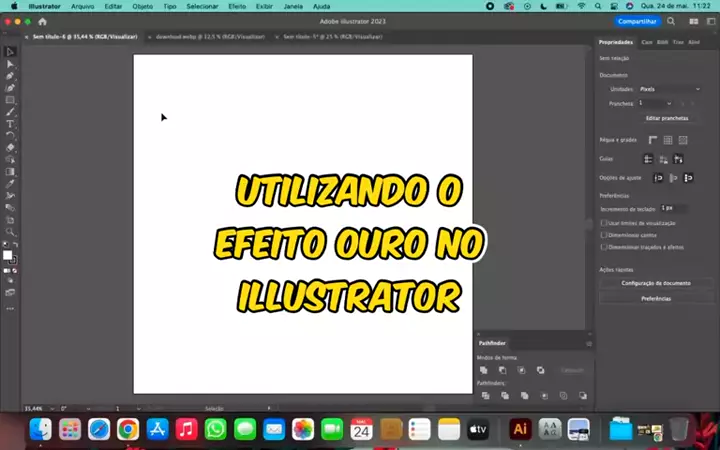Viewport: 720px width, 450px height.
Task: Click the Unite shape mode in Pathfinder
Action: pyautogui.click(x=484, y=370)
